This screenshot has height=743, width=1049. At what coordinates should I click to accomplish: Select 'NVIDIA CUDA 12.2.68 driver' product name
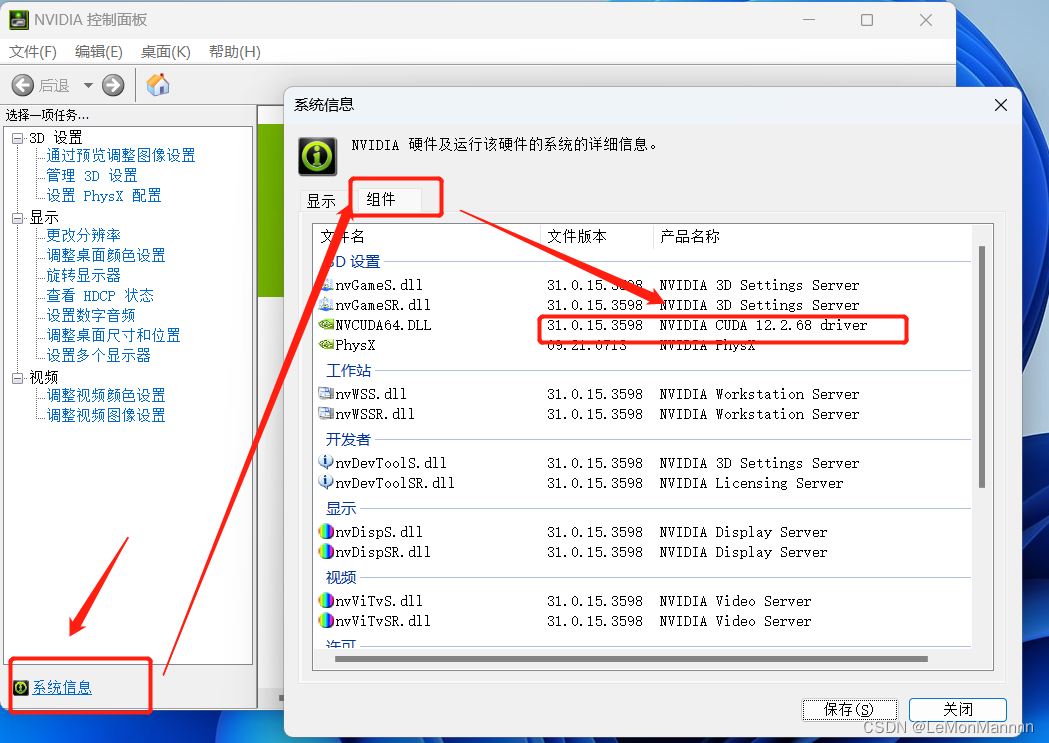pos(763,325)
